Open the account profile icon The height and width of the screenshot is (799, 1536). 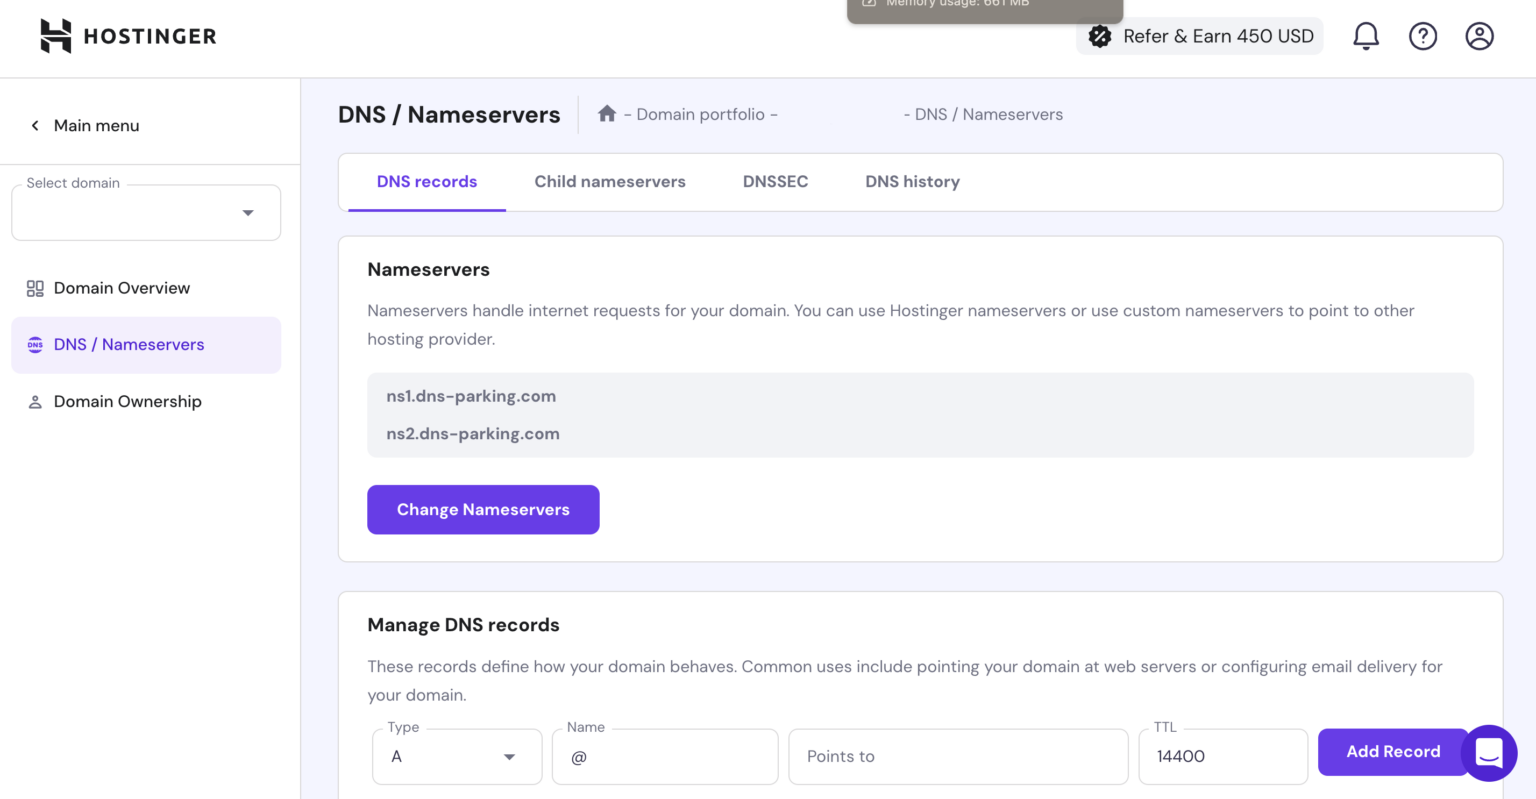tap(1479, 35)
